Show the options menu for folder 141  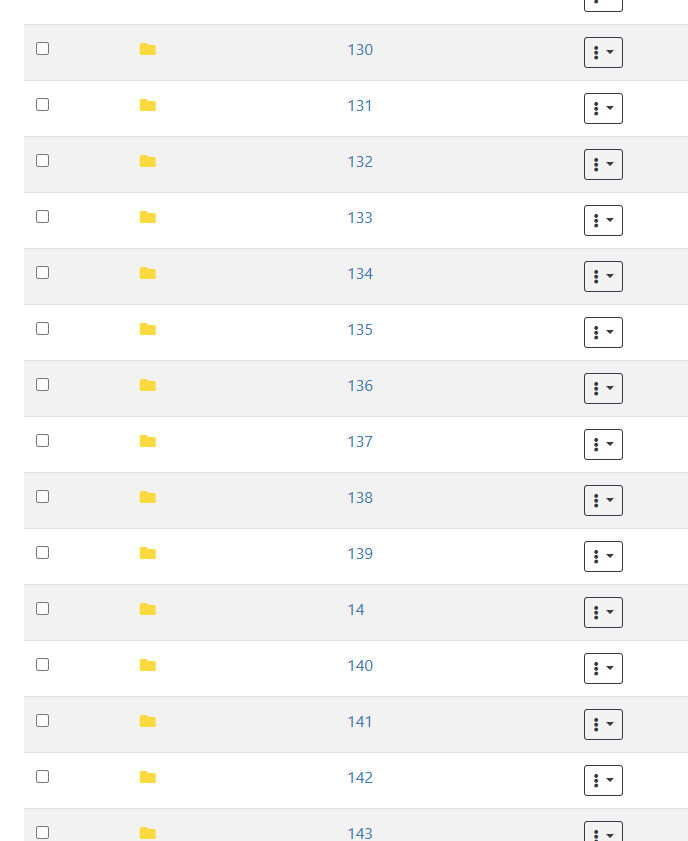pyautogui.click(x=603, y=724)
